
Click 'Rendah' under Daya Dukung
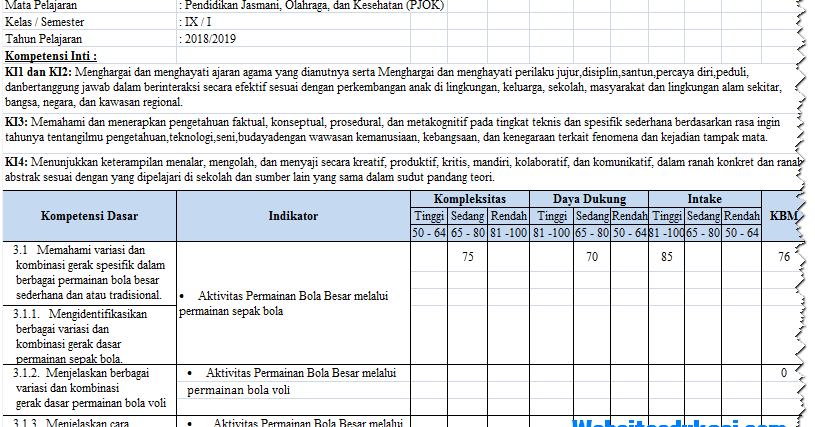point(629,216)
